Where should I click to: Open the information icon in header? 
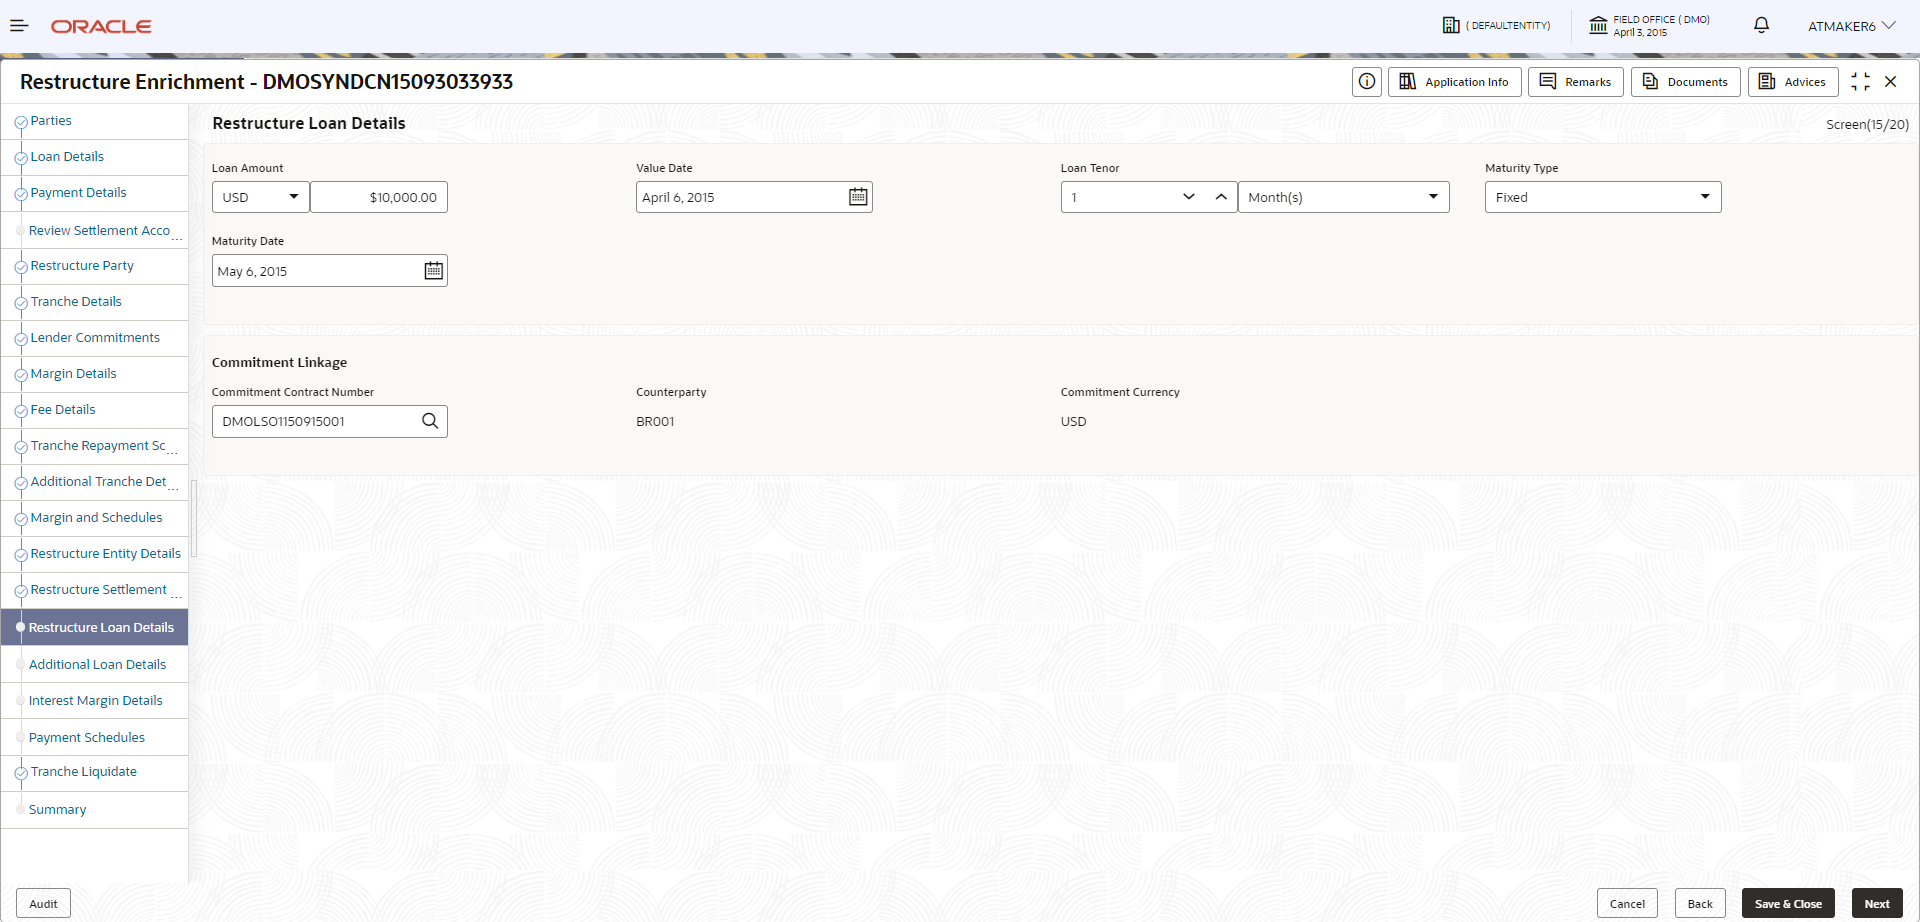pos(1367,82)
